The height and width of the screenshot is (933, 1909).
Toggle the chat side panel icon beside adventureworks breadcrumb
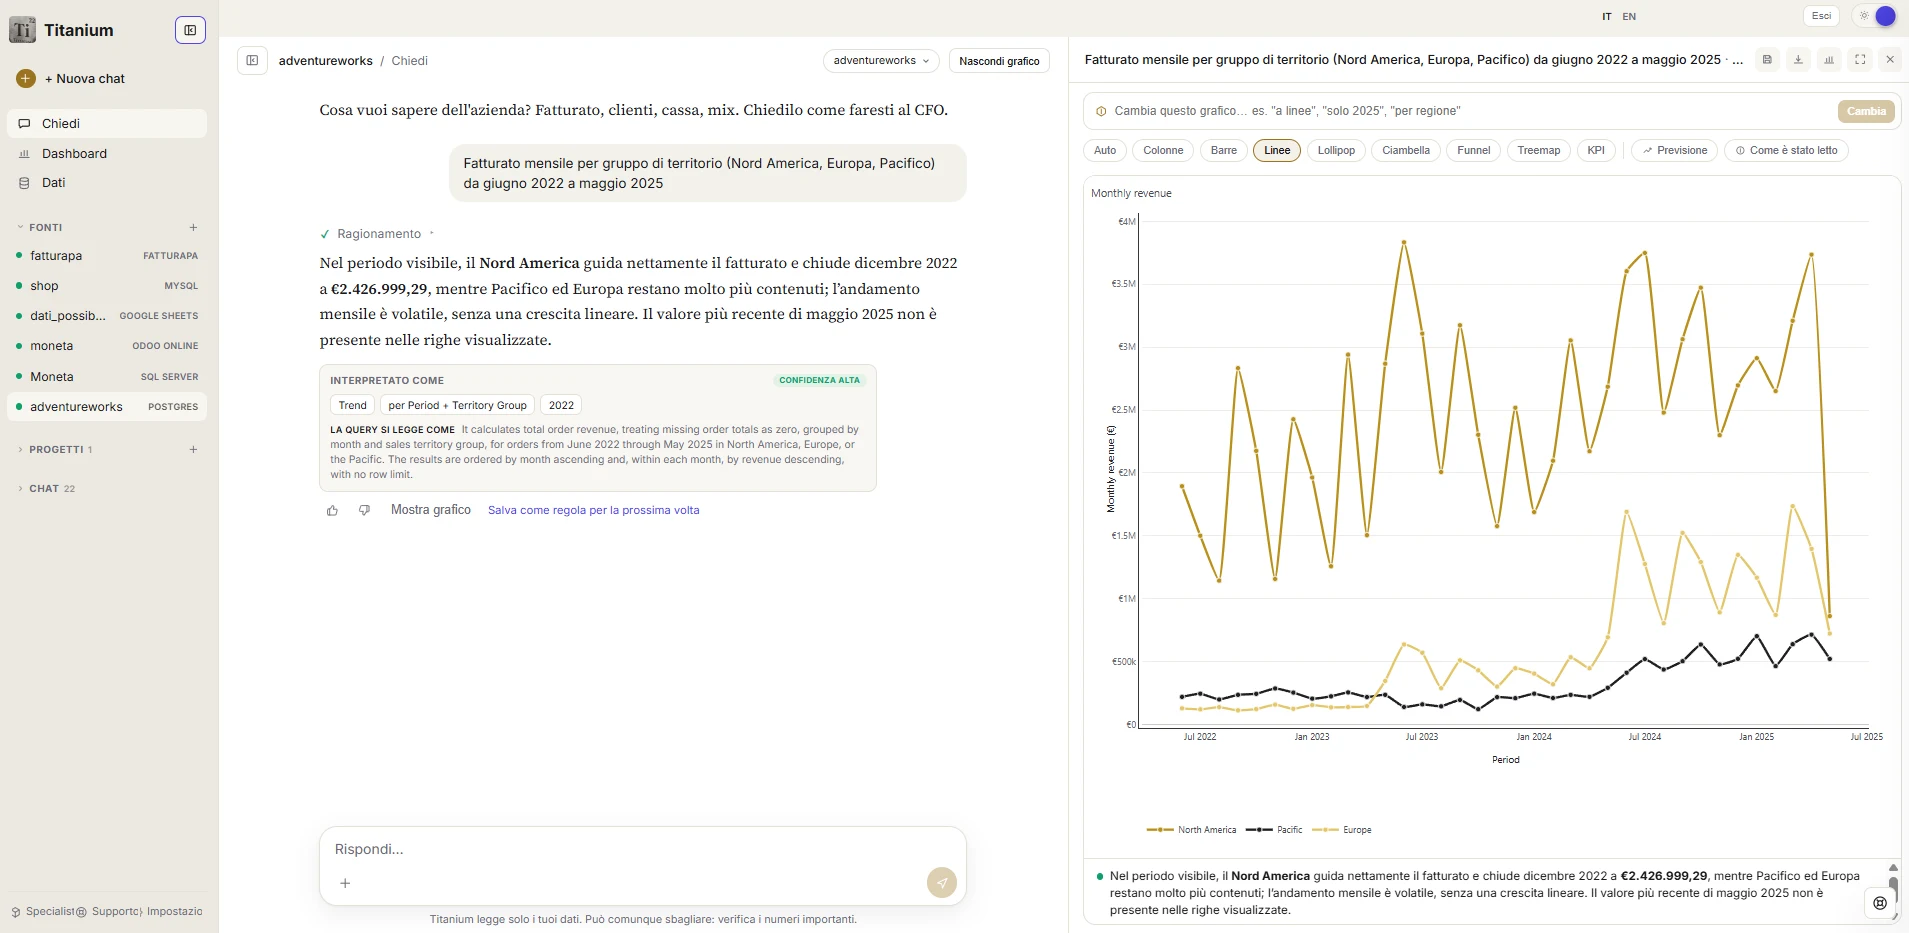click(252, 61)
